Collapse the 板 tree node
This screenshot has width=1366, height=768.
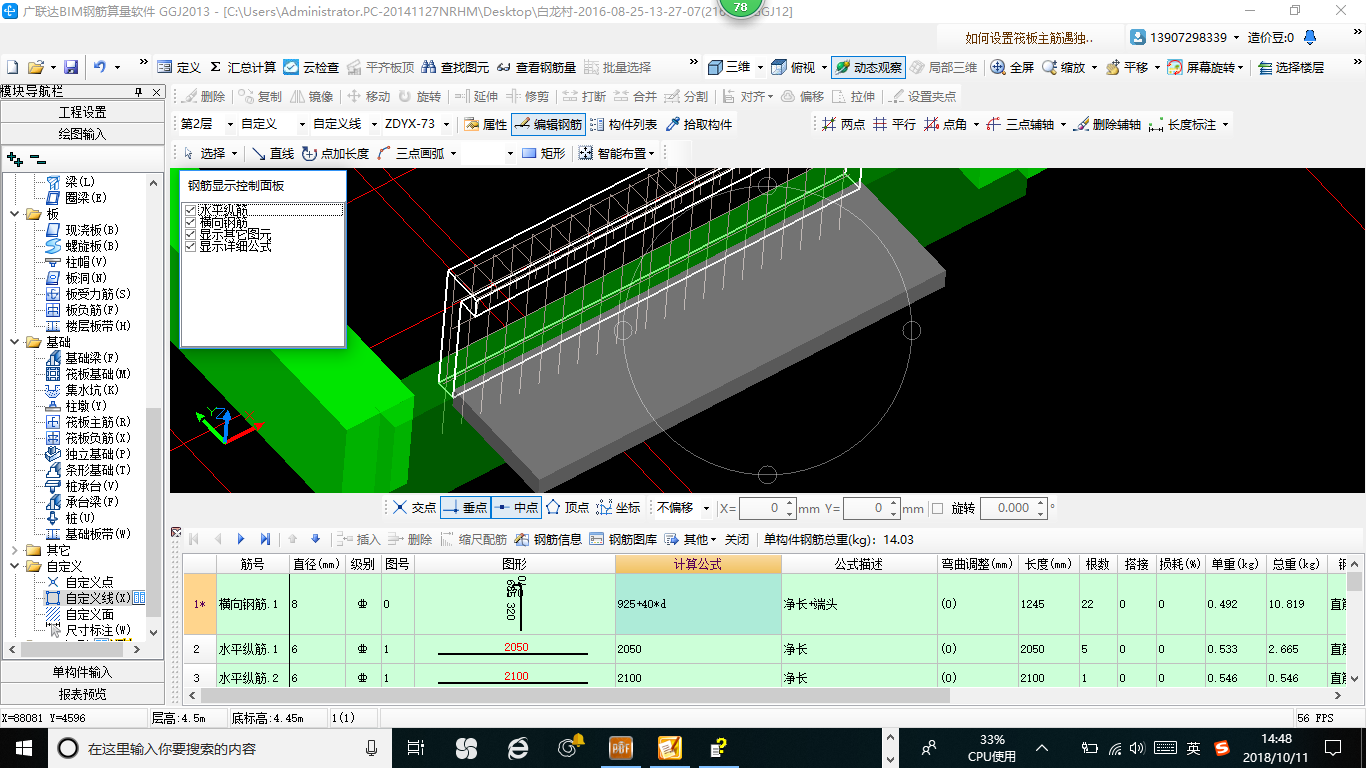[x=14, y=214]
